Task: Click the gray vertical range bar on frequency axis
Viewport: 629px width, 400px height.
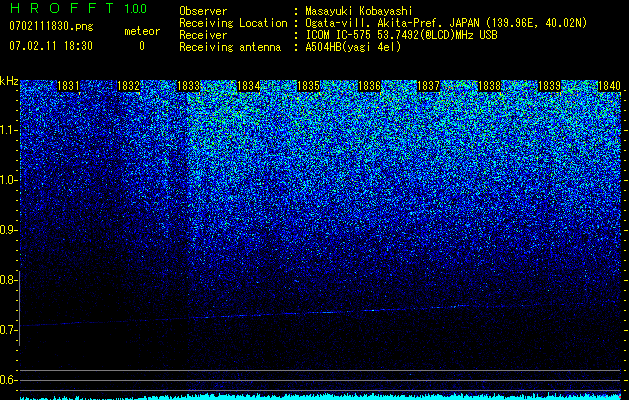Action: click(x=19, y=308)
